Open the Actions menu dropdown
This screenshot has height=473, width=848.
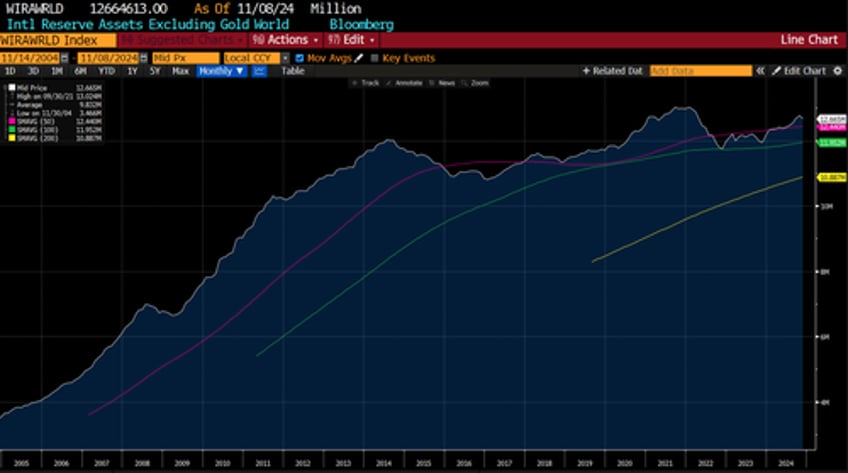click(x=286, y=40)
